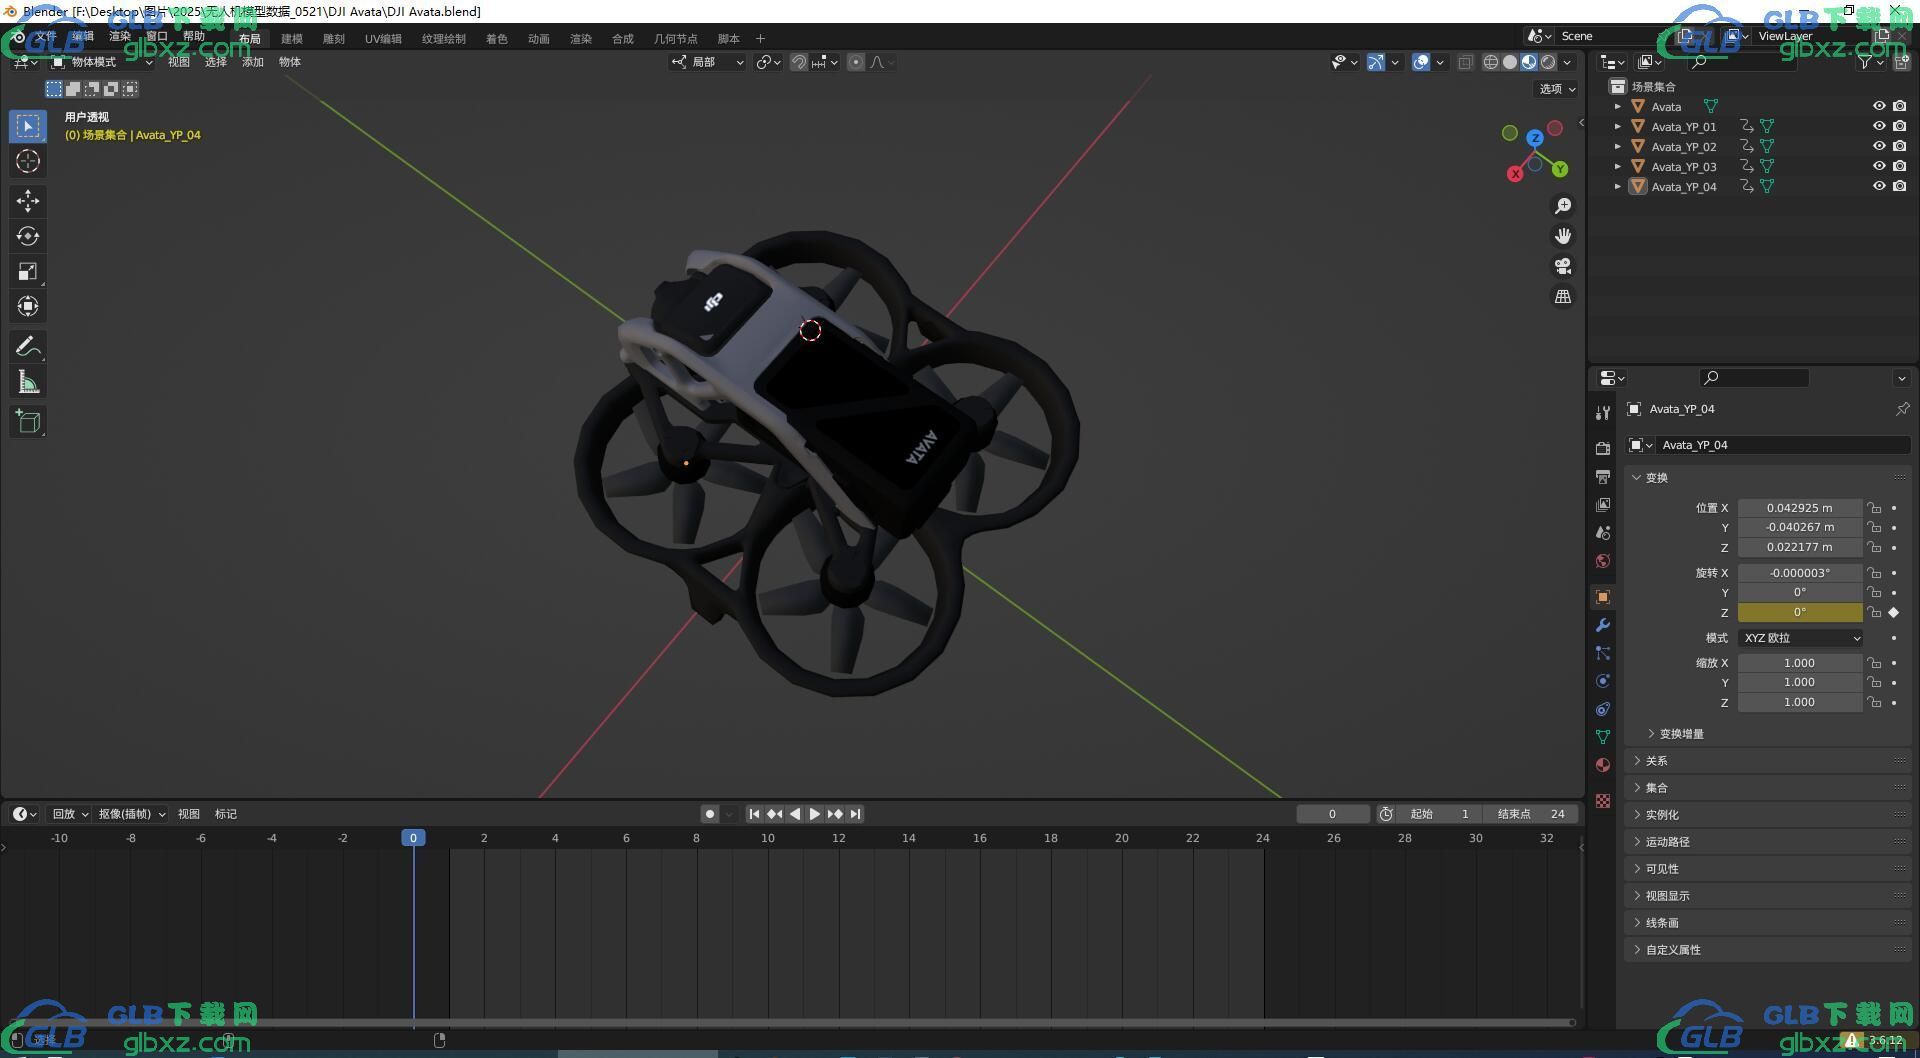Switch to the UV编辑 workspace tab
1920x1058 pixels.
(383, 39)
